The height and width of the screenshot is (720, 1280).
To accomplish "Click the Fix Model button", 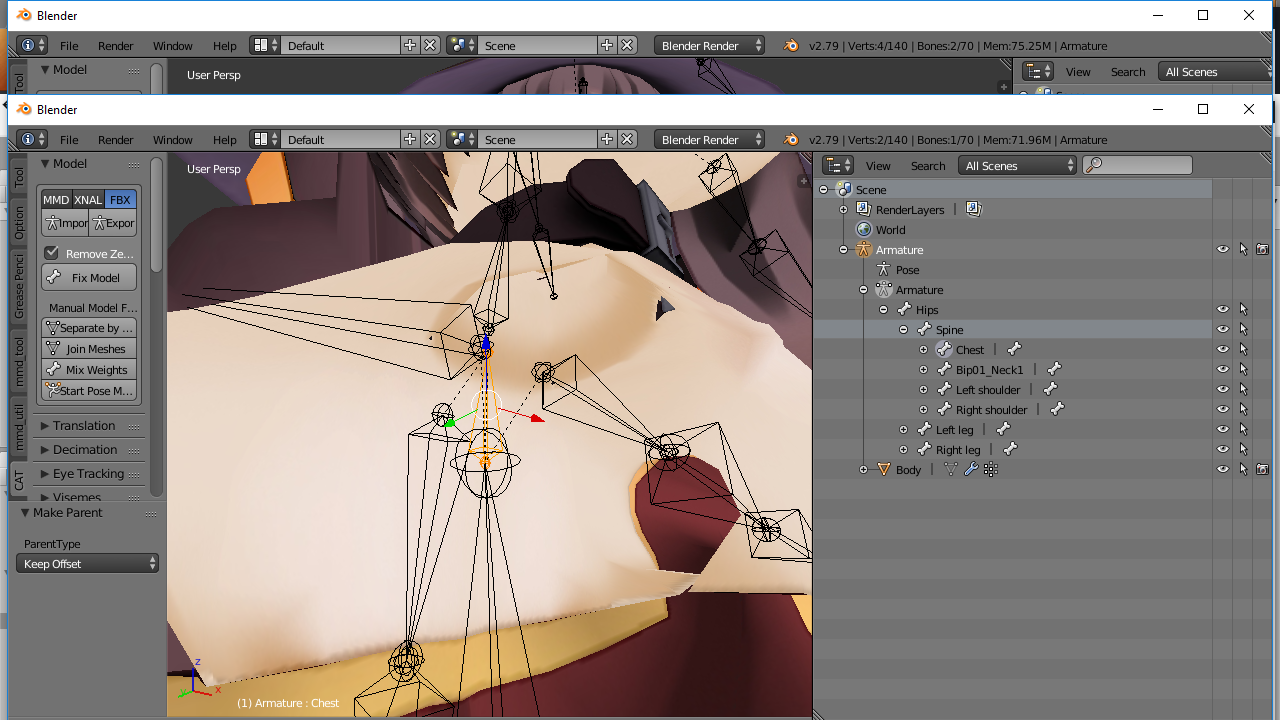I will [88, 278].
